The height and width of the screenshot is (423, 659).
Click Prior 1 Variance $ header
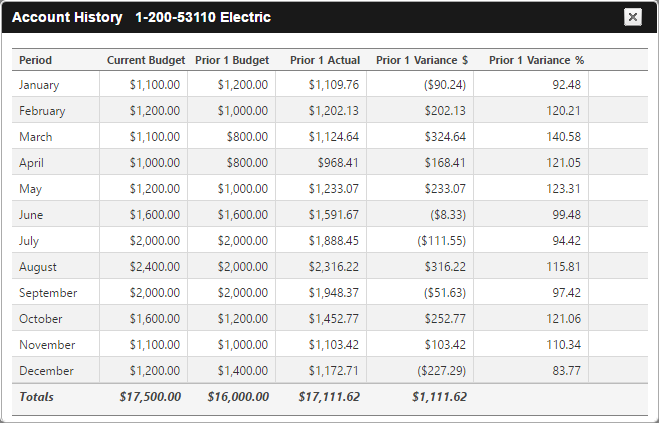click(x=422, y=60)
